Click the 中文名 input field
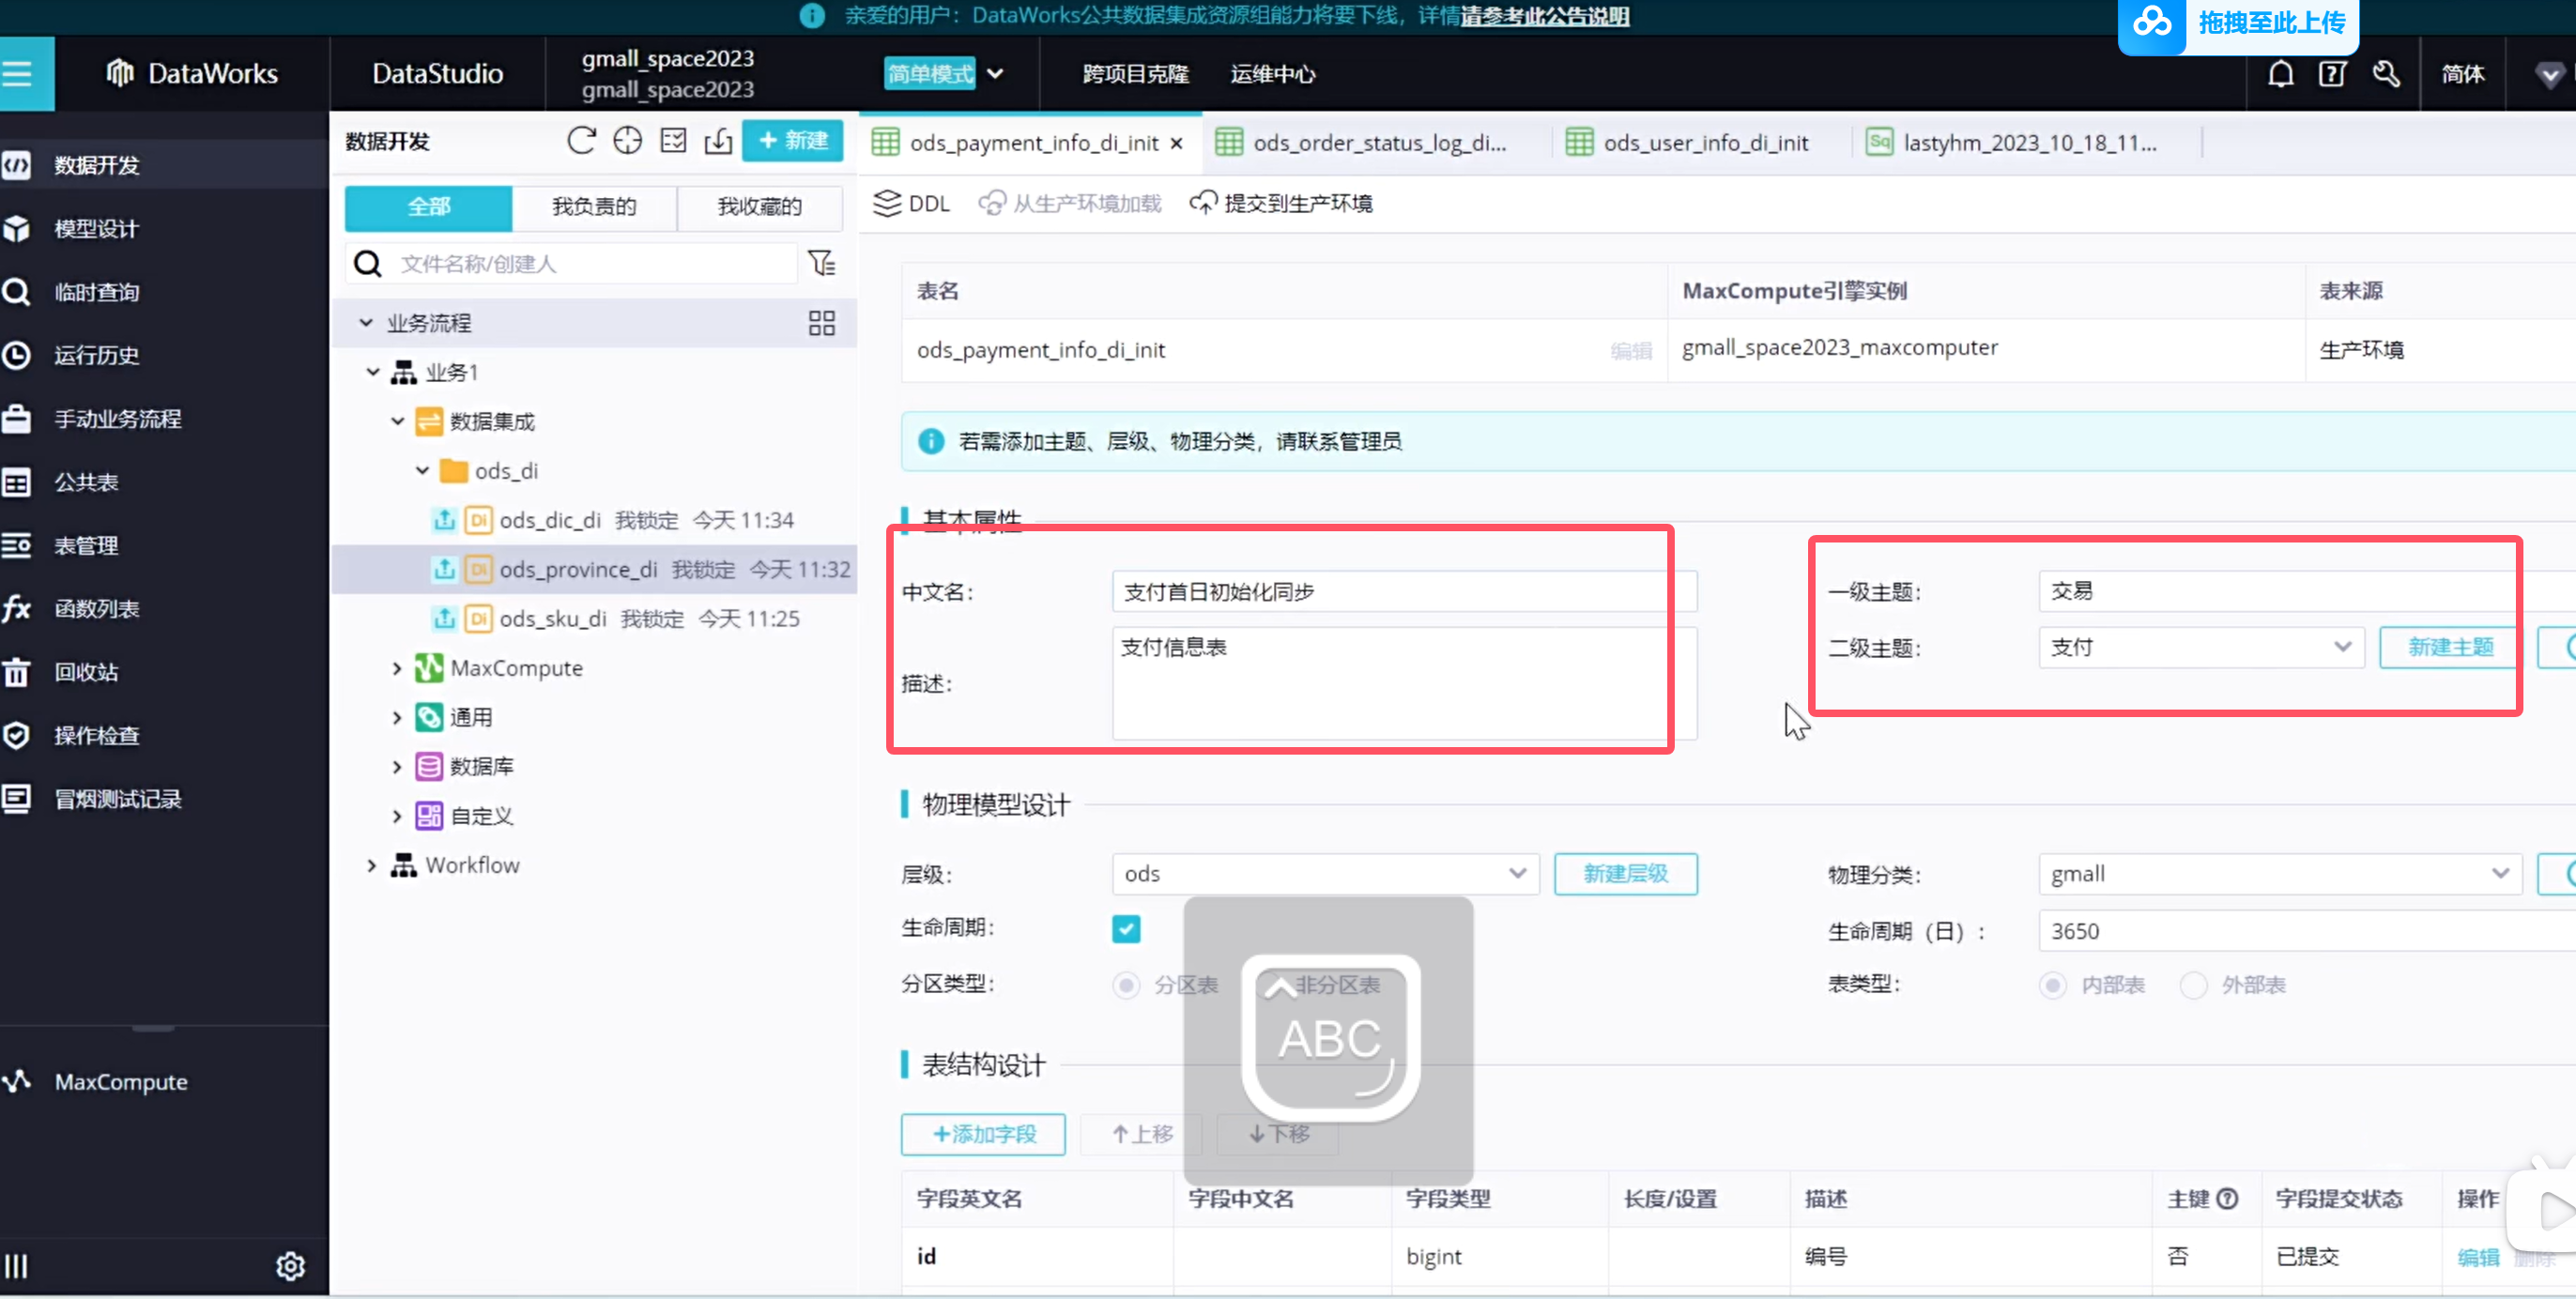 coord(1400,591)
